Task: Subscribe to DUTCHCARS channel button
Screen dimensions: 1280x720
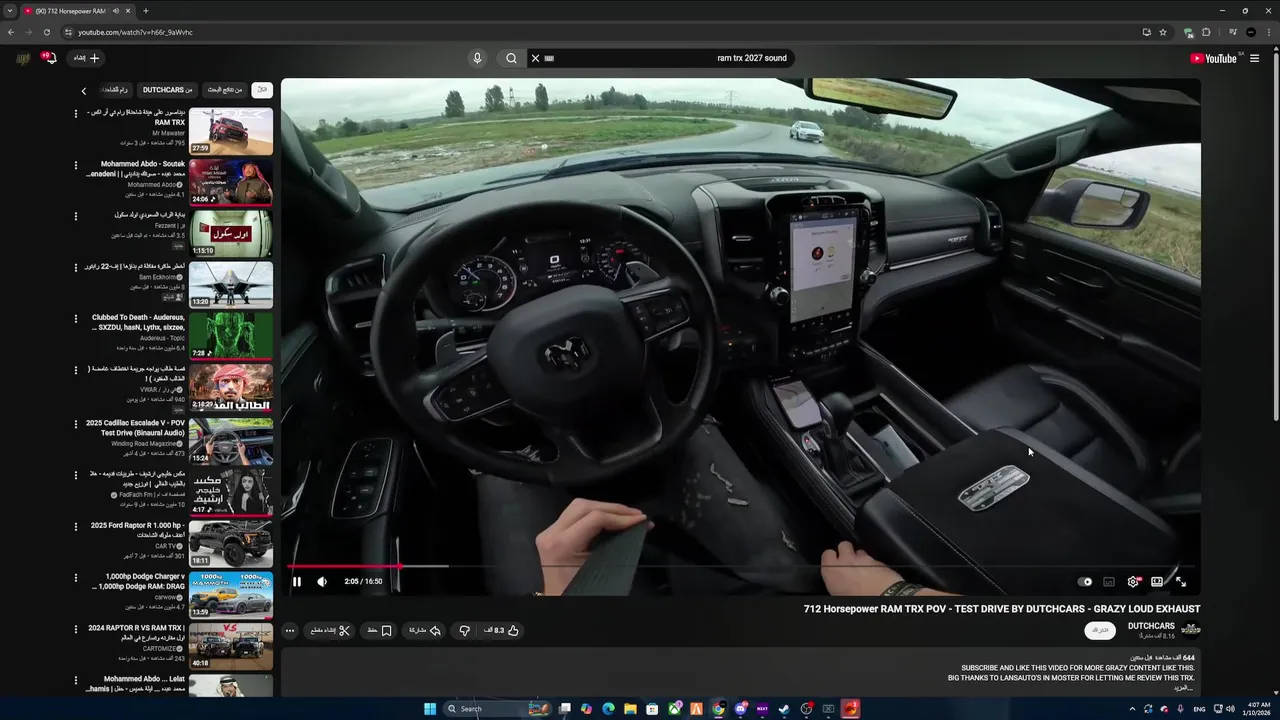Action: tap(1100, 630)
